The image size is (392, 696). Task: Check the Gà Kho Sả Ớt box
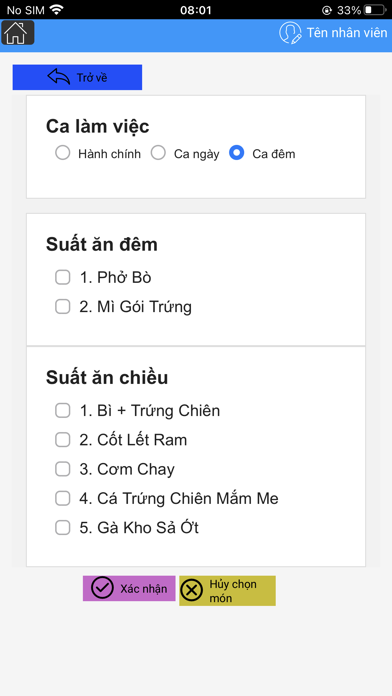pos(63,528)
